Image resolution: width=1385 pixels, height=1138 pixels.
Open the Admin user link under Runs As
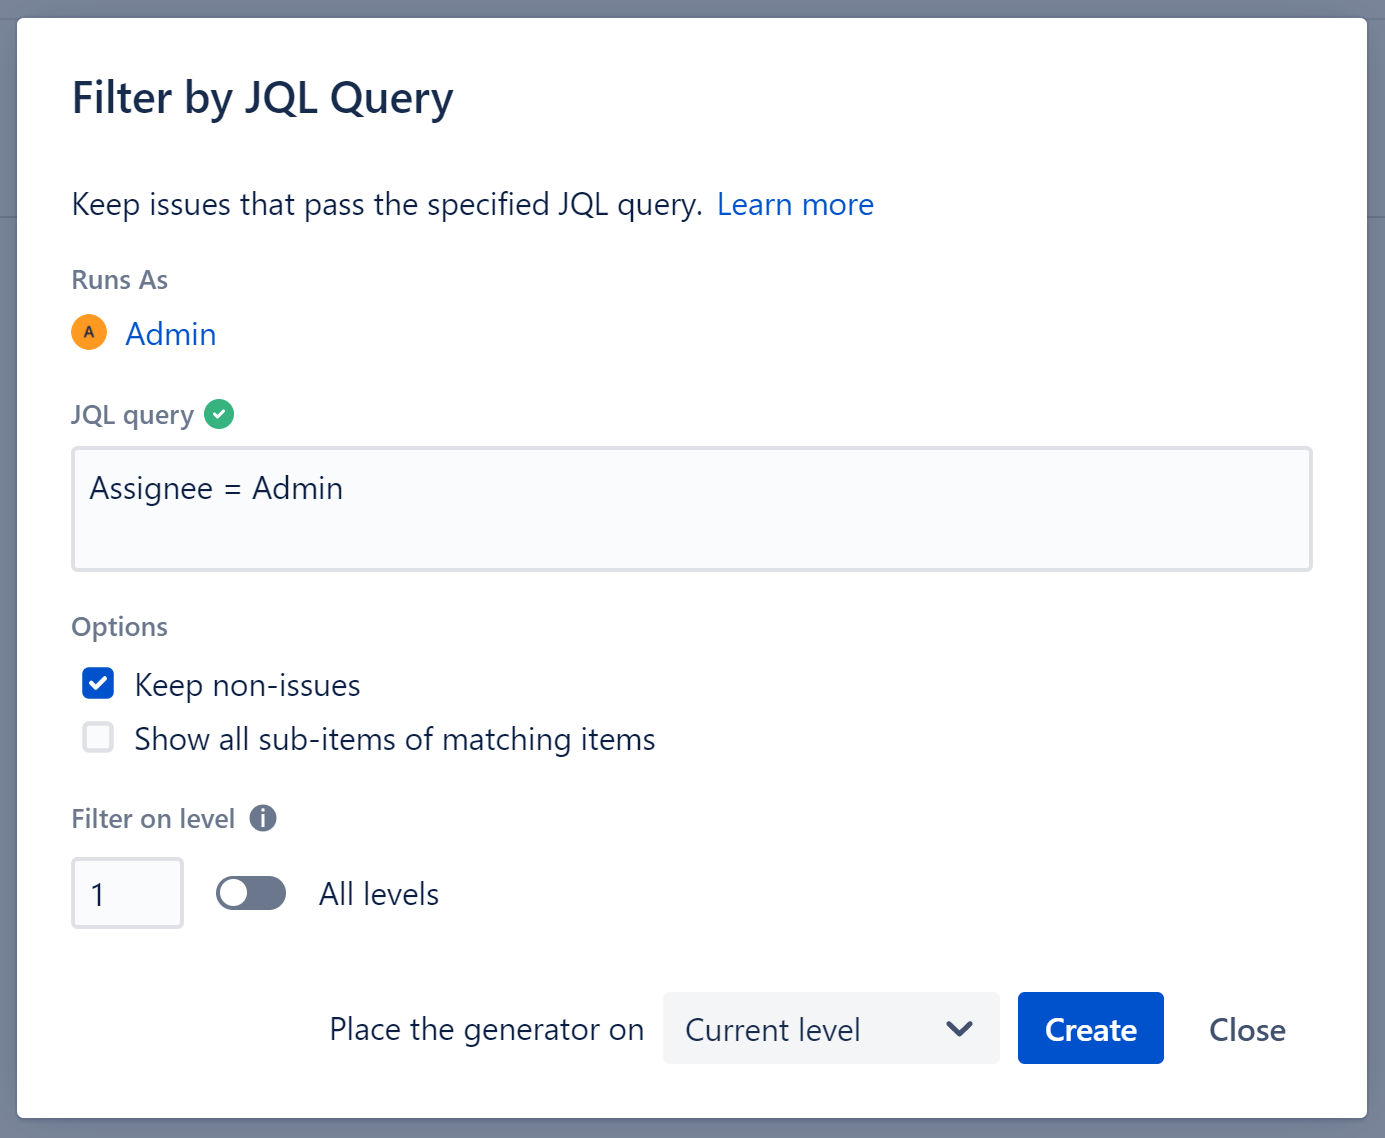[170, 334]
